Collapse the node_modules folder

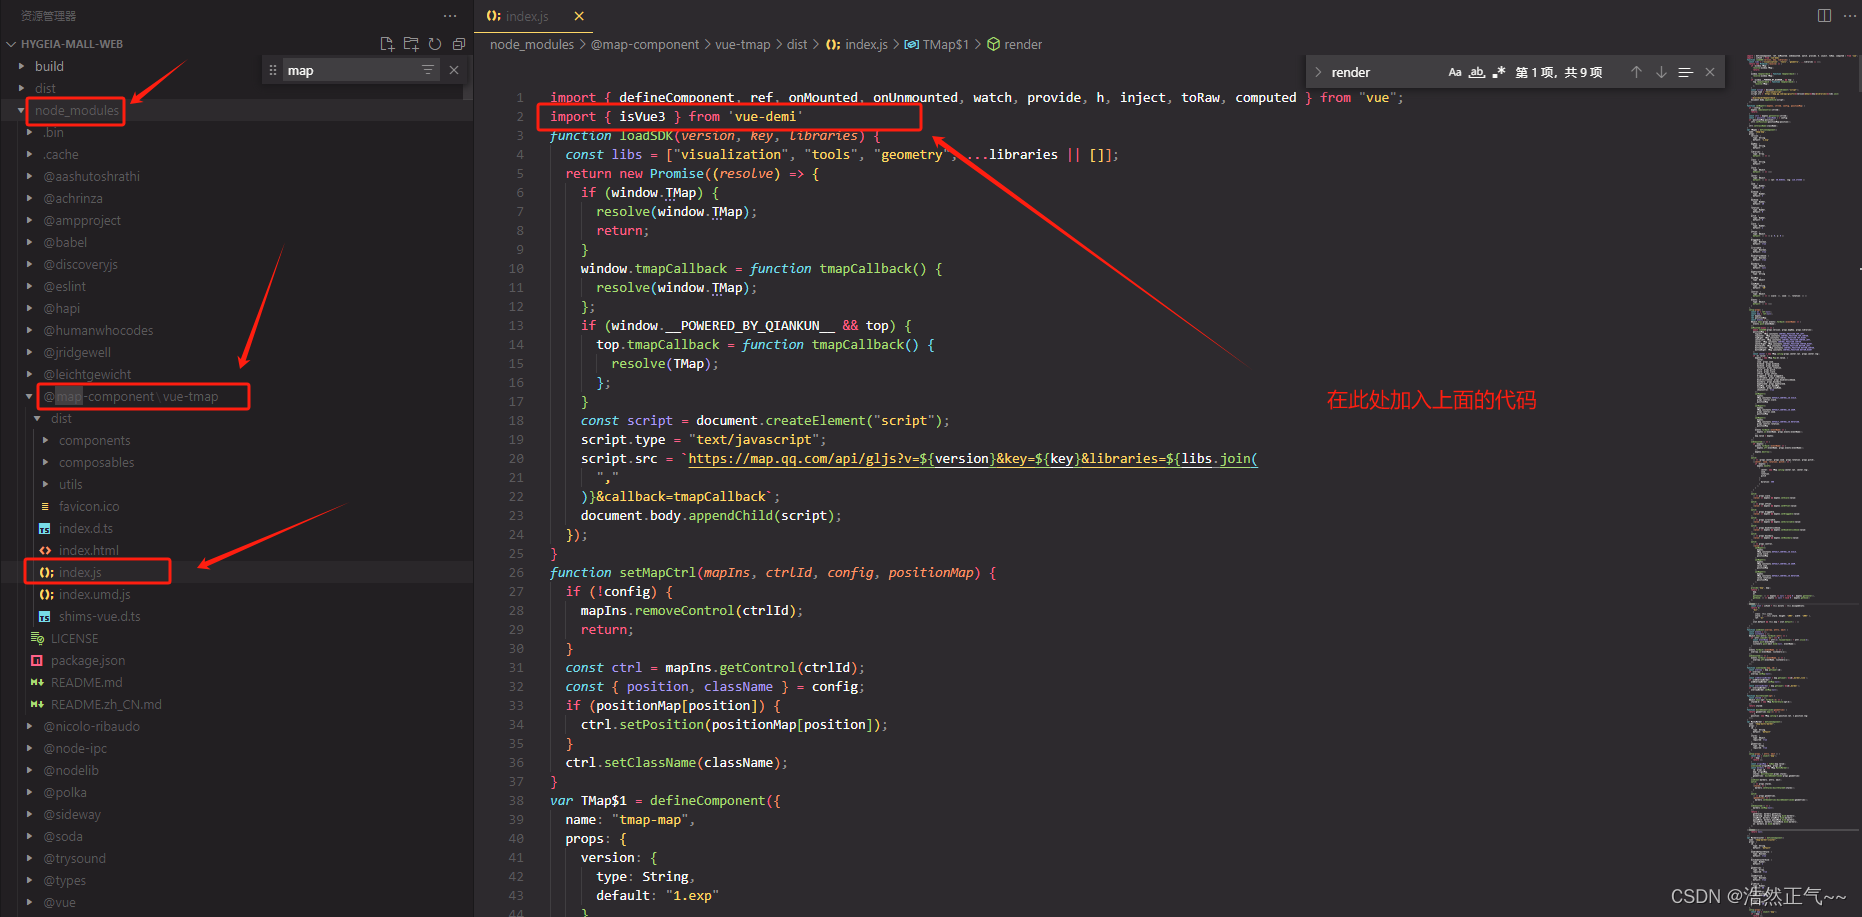coord(75,110)
